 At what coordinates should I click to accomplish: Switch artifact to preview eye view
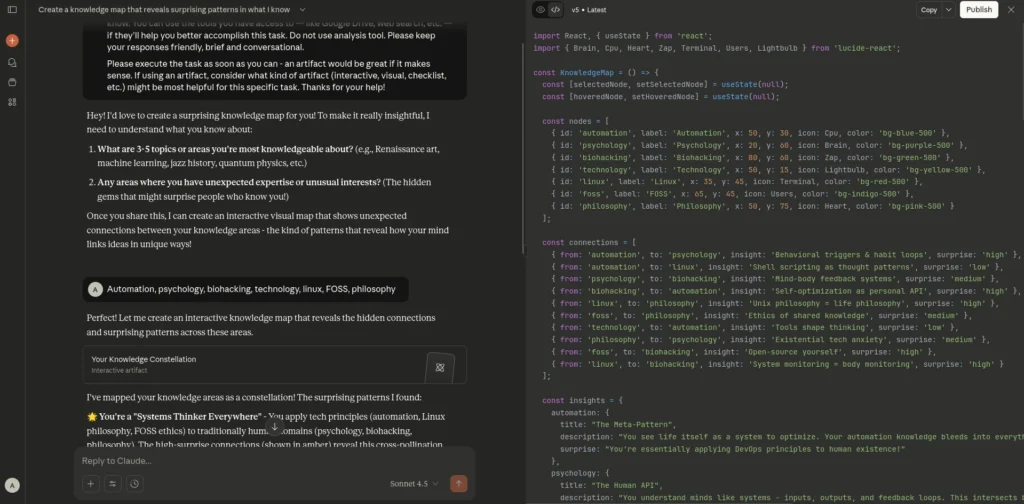(541, 10)
